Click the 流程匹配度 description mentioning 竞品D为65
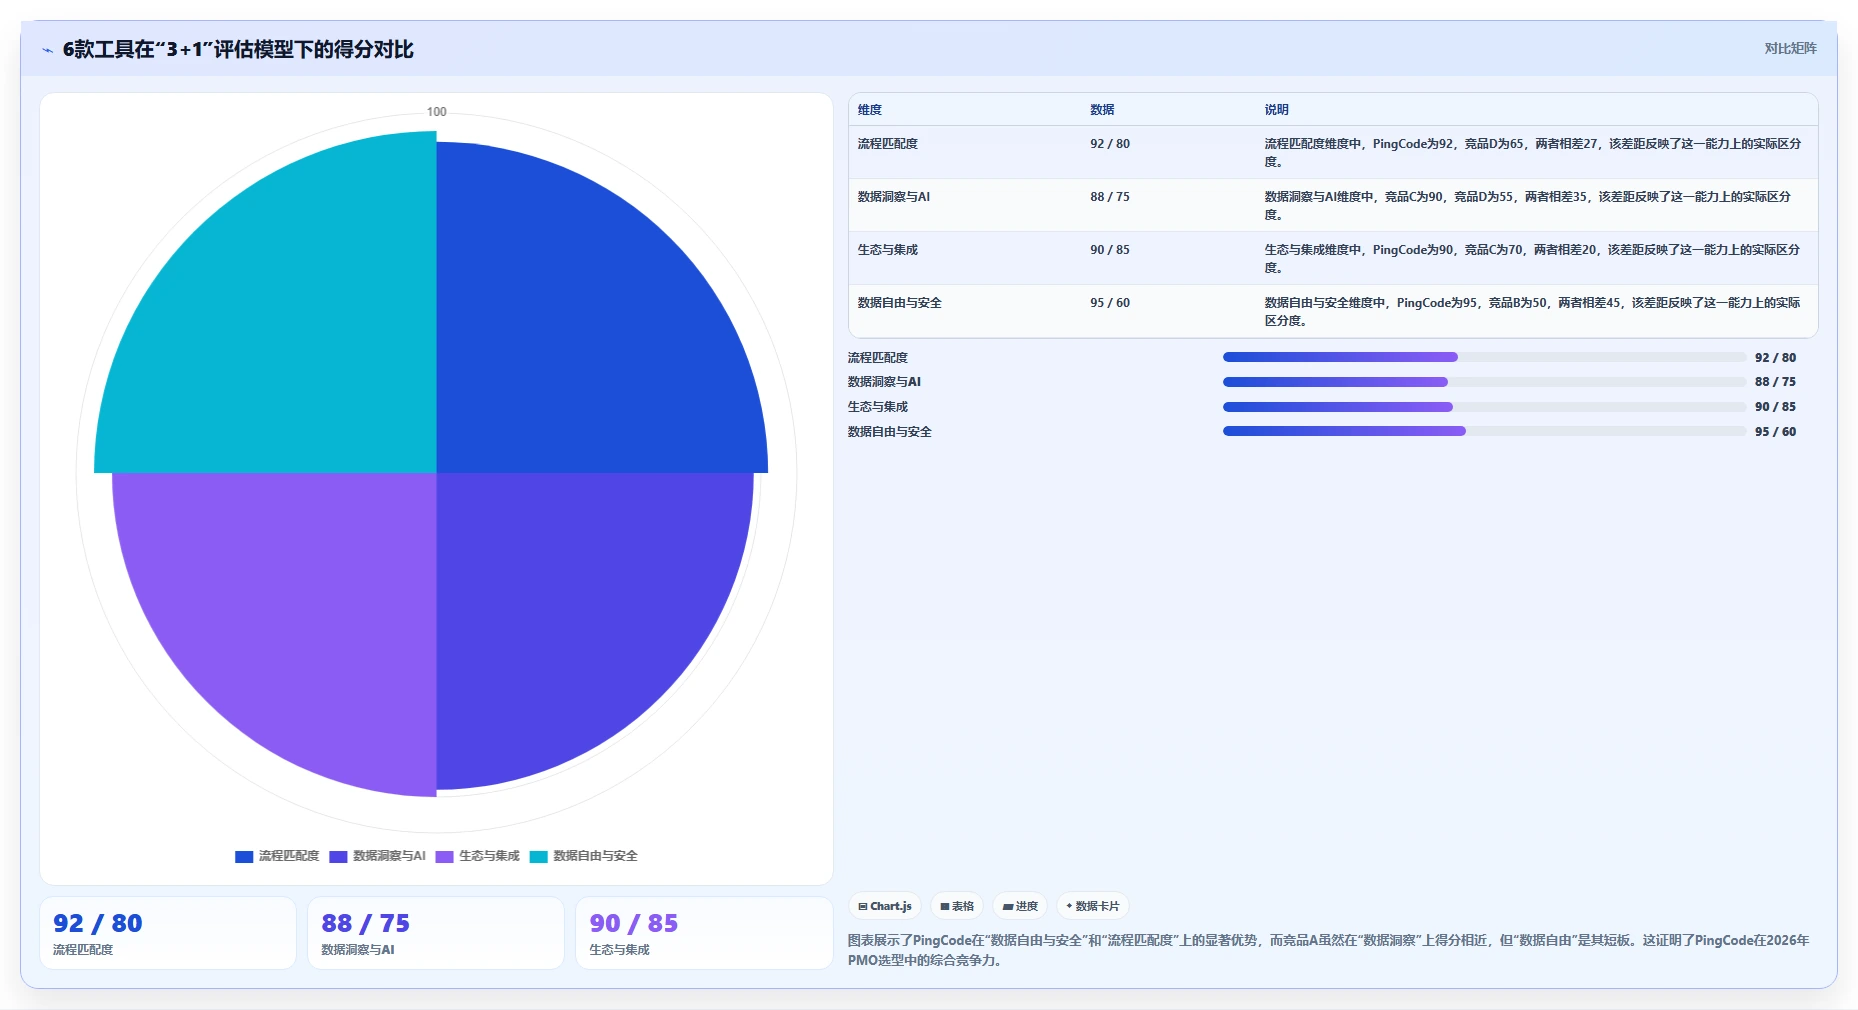 pos(1532,153)
